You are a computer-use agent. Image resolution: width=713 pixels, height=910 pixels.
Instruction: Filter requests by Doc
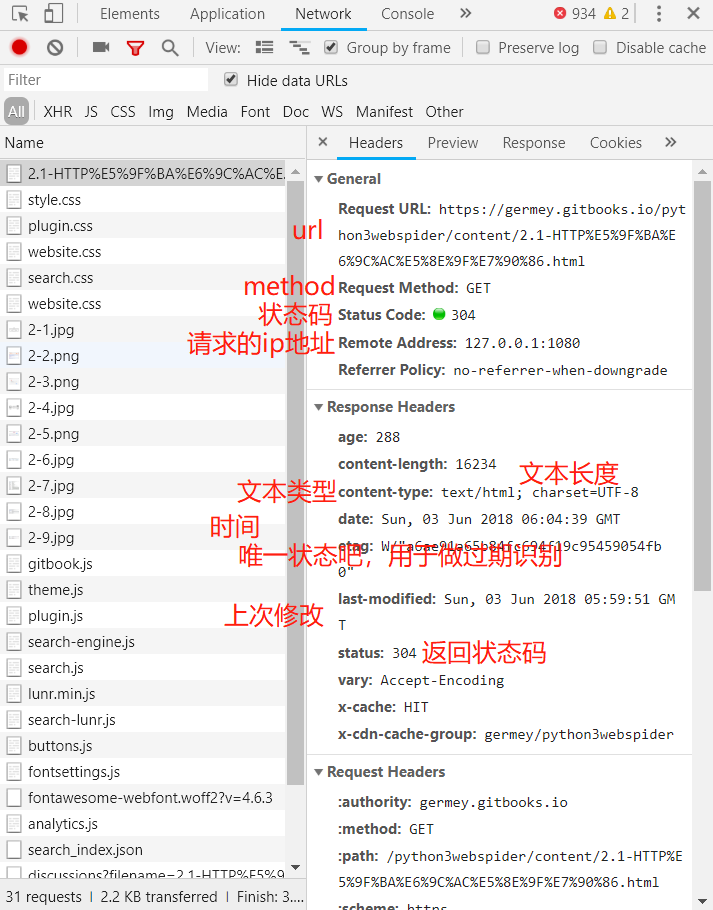[x=296, y=111]
